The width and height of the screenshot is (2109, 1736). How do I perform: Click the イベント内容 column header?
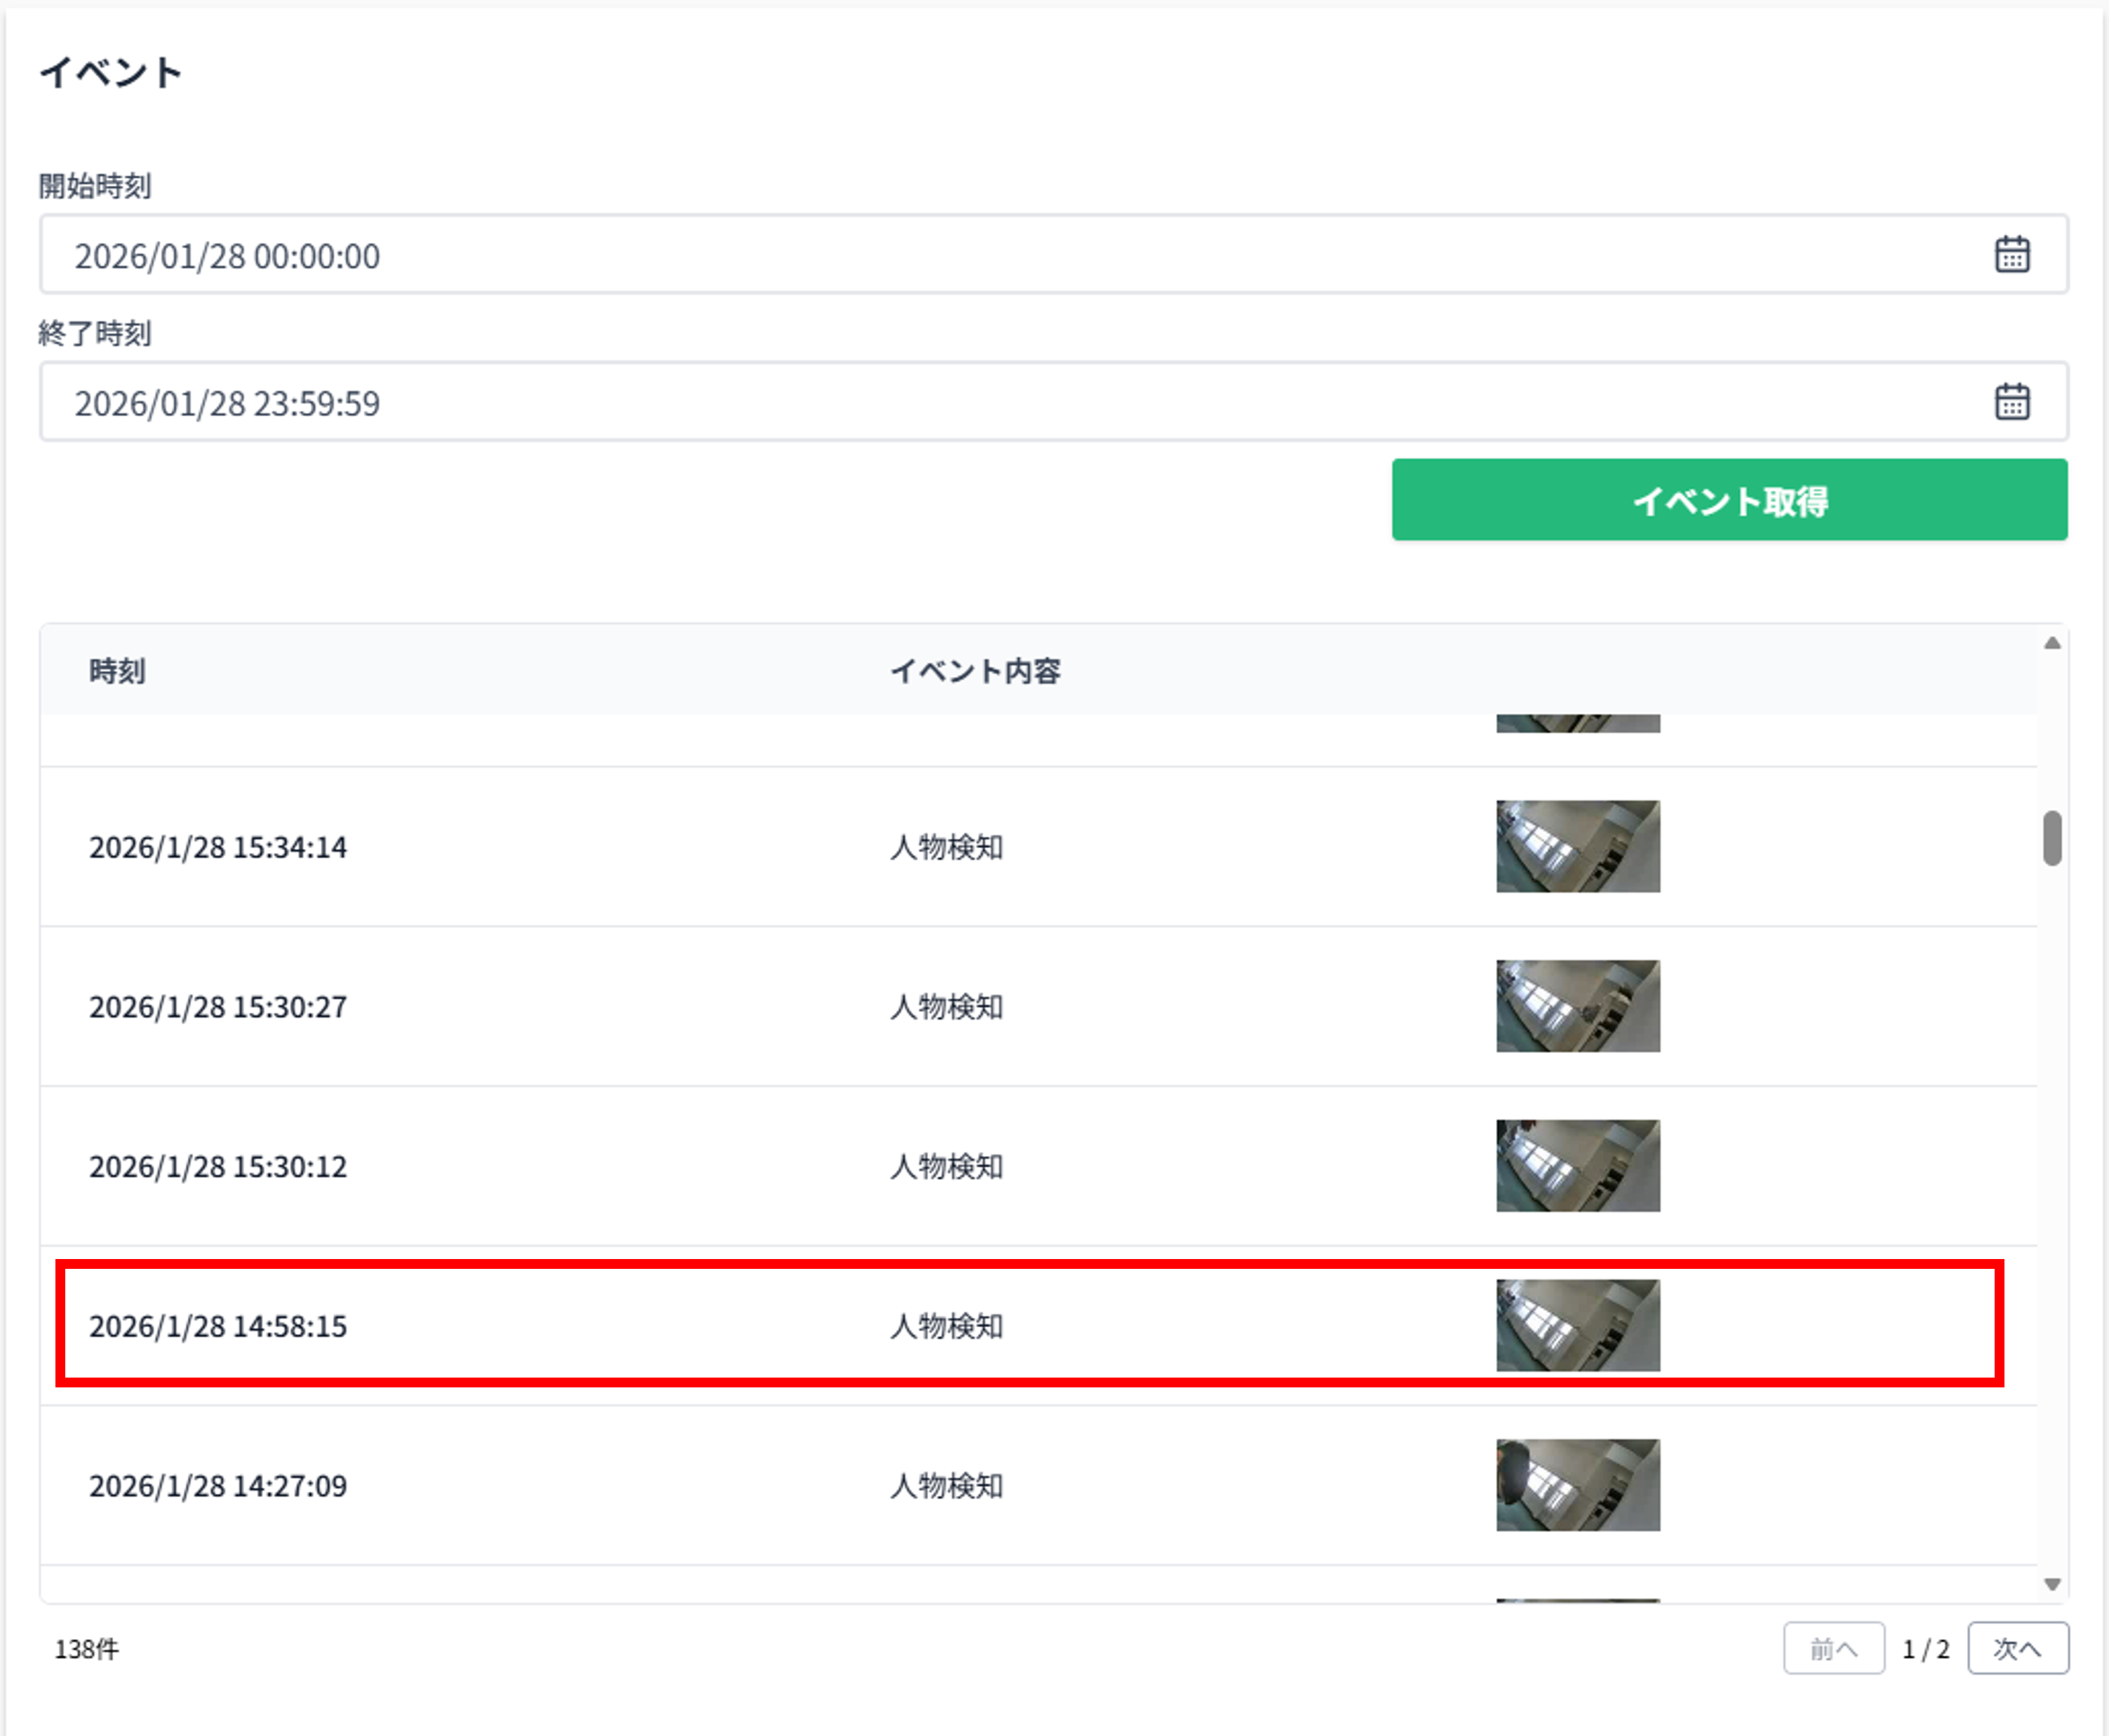(975, 671)
